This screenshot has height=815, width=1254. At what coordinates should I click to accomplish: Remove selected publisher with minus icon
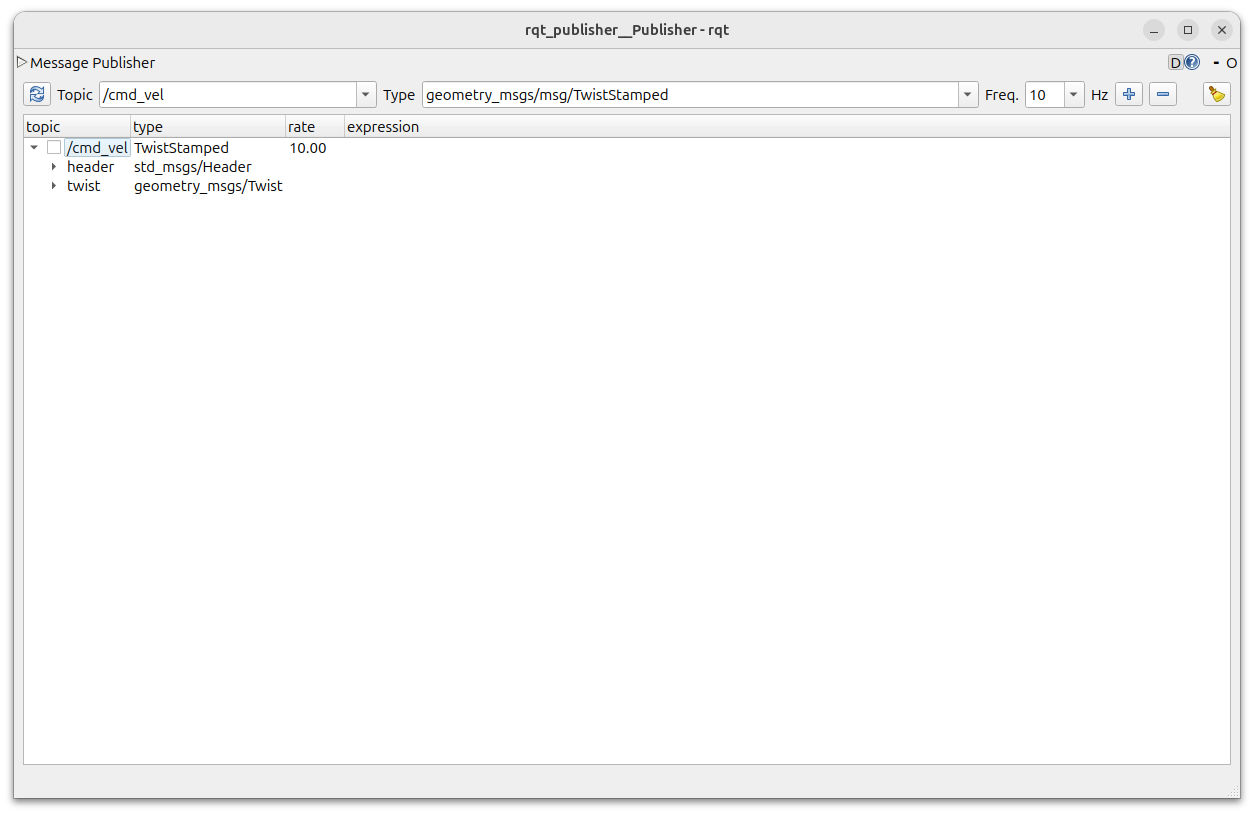point(1163,95)
